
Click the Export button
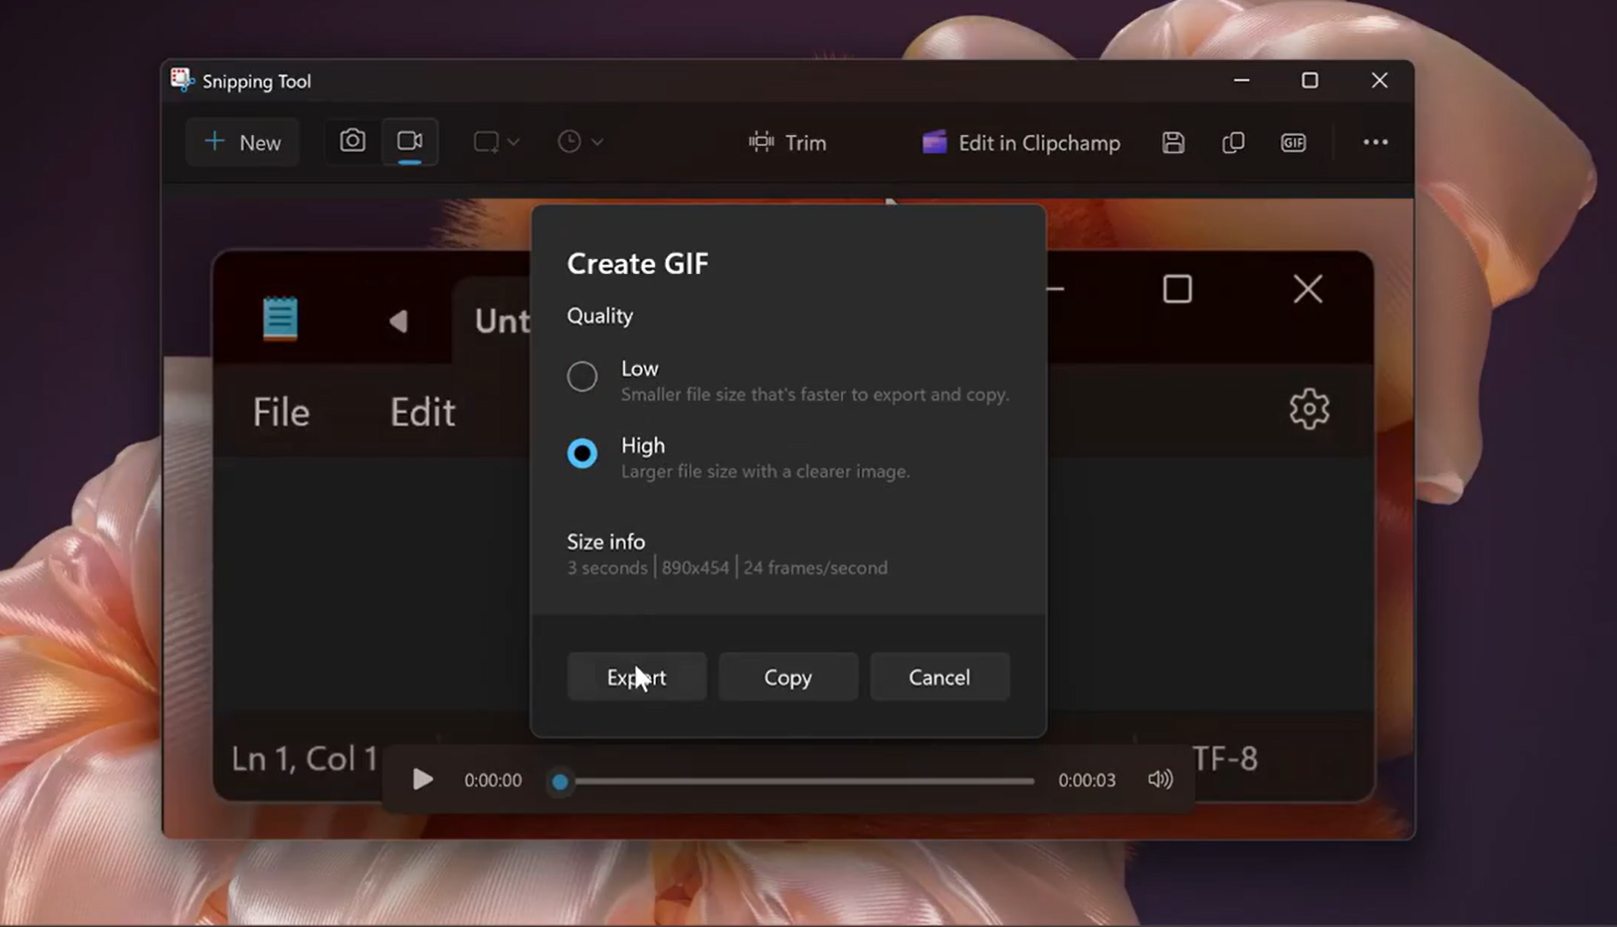point(636,677)
